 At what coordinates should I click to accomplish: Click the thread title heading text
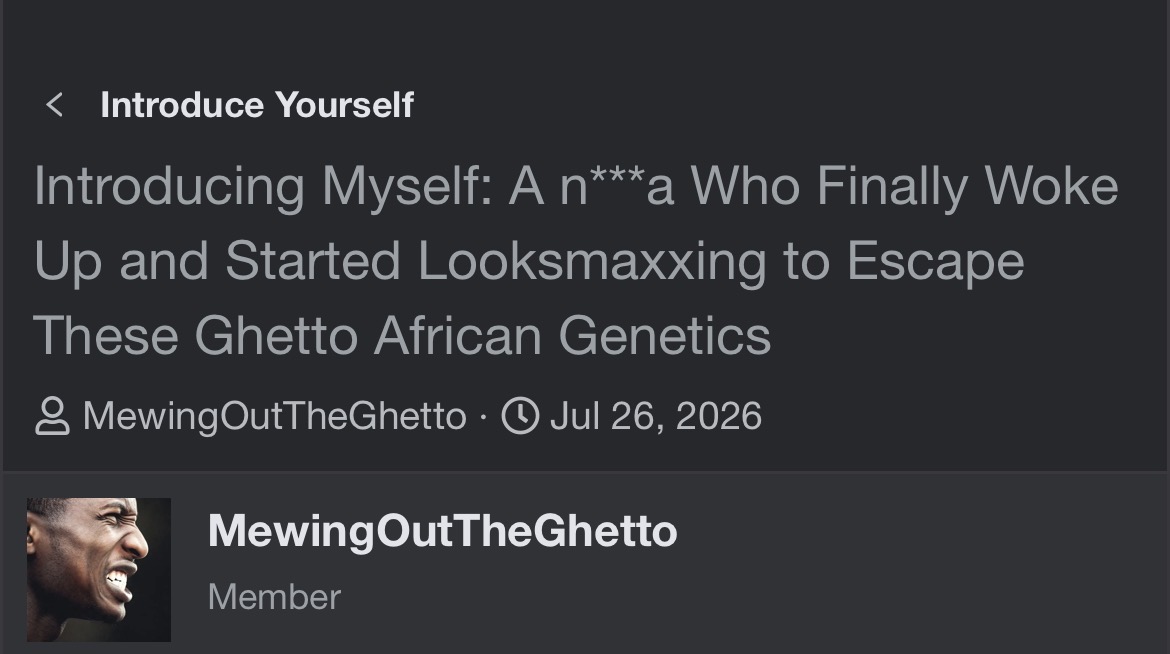click(x=575, y=261)
